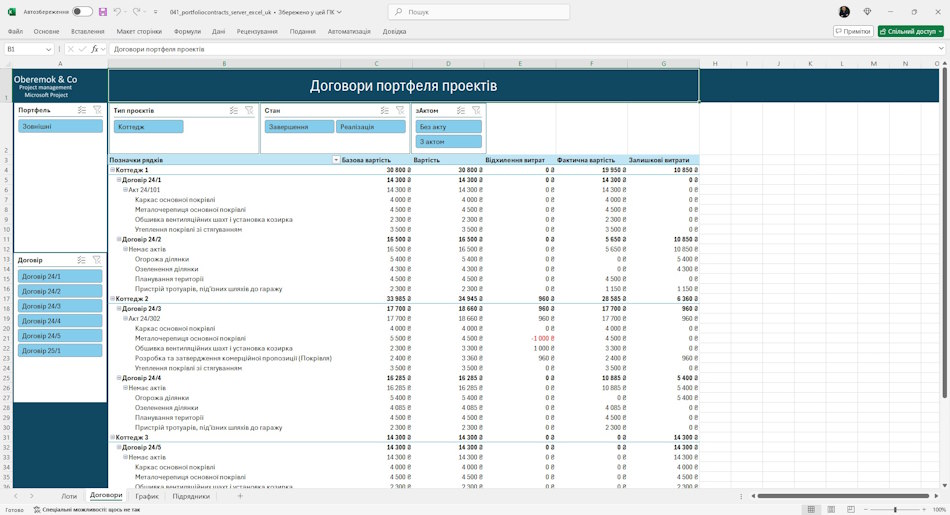Screen dimensions: 950x515
Task: Click the fx insert function icon
Action: click(95, 49)
